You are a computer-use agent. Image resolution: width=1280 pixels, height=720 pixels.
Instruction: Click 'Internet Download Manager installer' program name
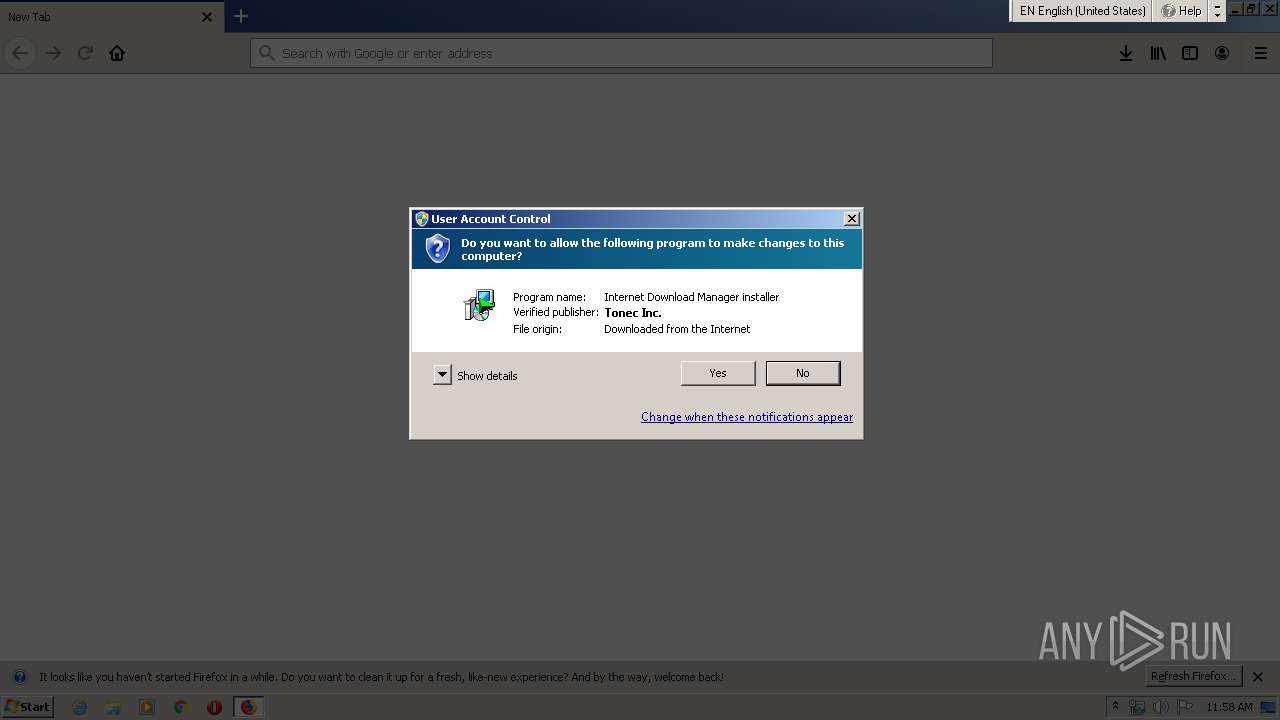tap(691, 297)
